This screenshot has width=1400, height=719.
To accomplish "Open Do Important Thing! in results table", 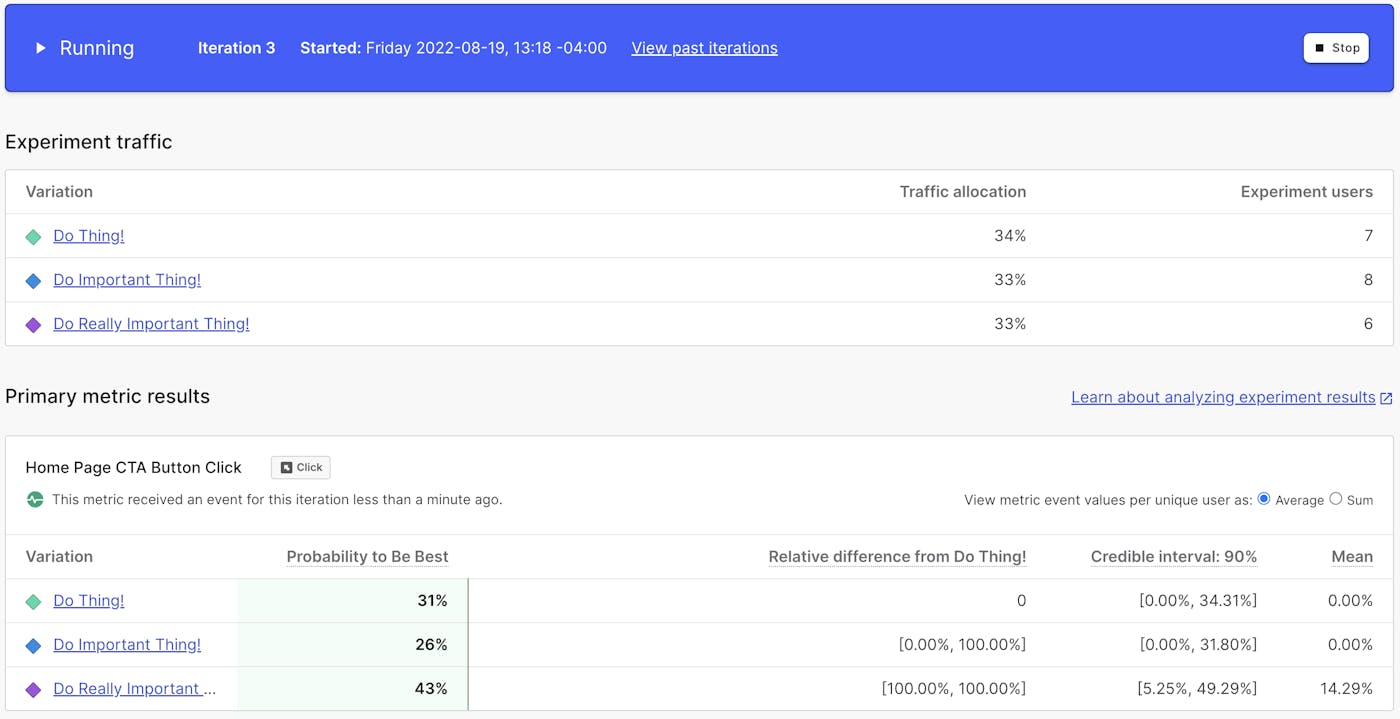I will (x=127, y=645).
